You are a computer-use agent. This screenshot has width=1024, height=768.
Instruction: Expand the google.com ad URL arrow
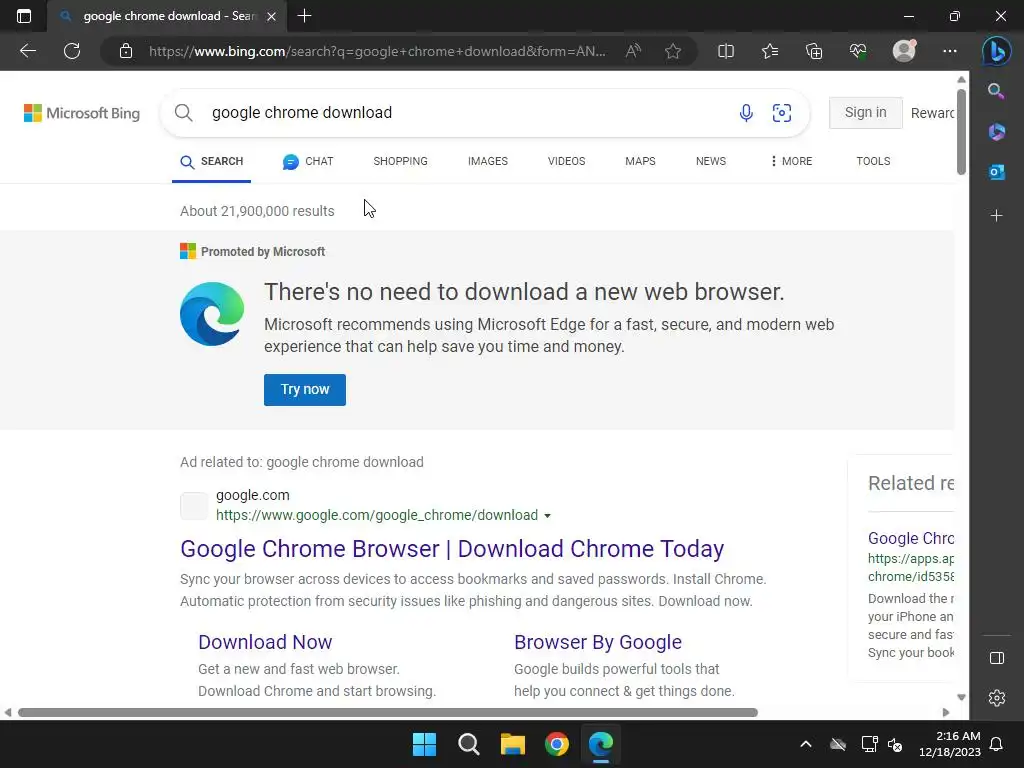547,516
